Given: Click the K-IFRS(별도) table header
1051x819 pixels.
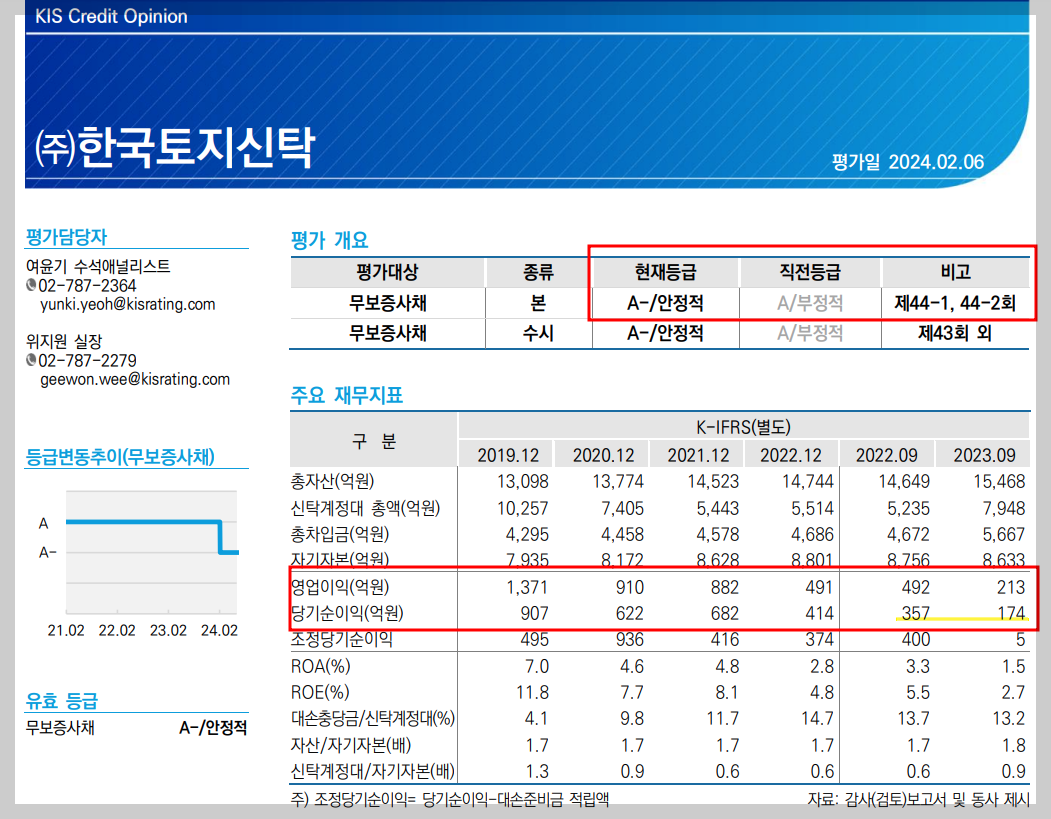Looking at the screenshot, I should tap(743, 427).
